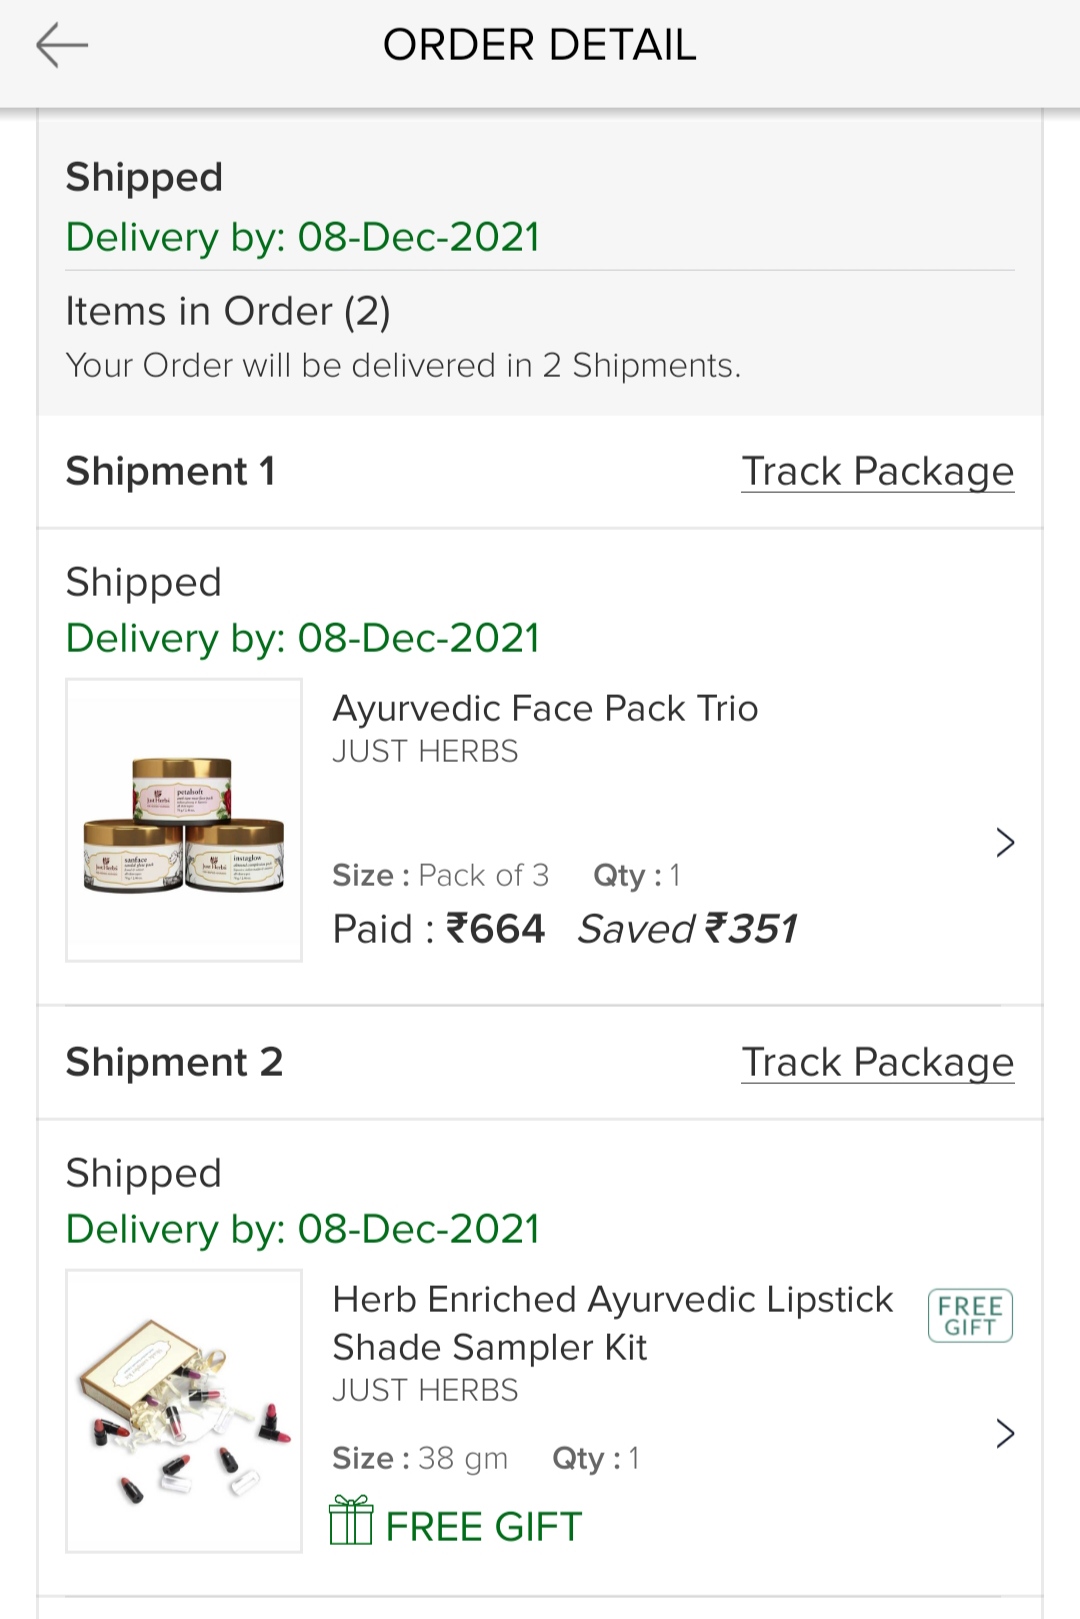Tap JUST HERBS brand under Face Pack

[x=425, y=751]
